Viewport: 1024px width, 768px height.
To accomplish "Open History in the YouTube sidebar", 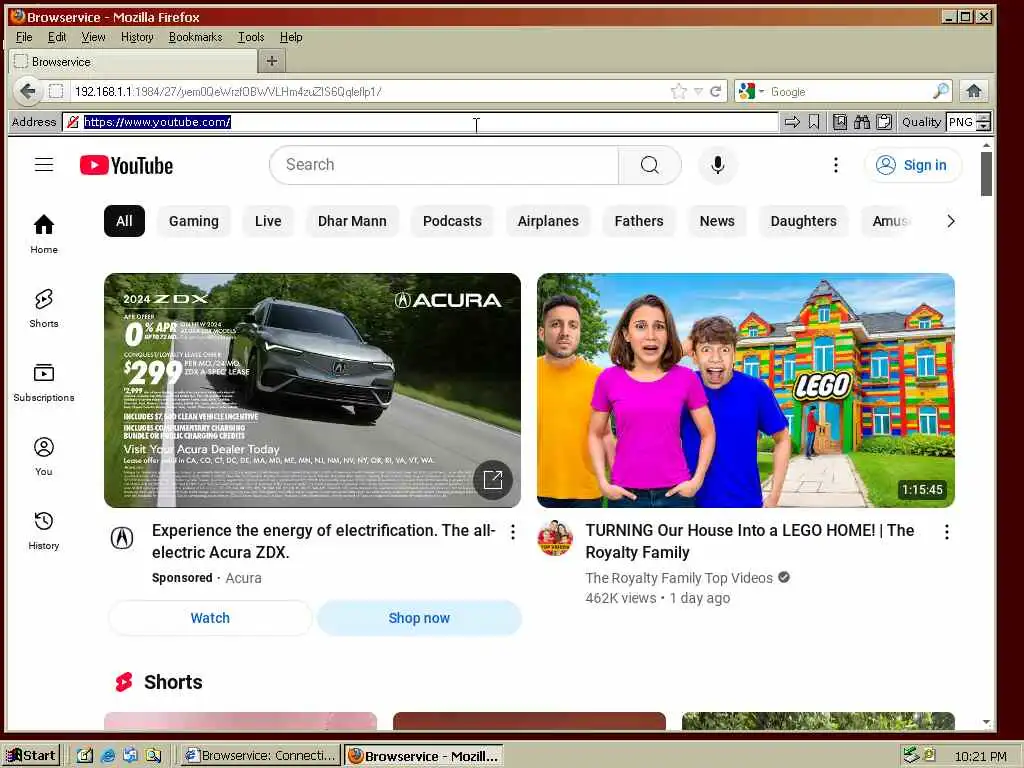I will [44, 530].
